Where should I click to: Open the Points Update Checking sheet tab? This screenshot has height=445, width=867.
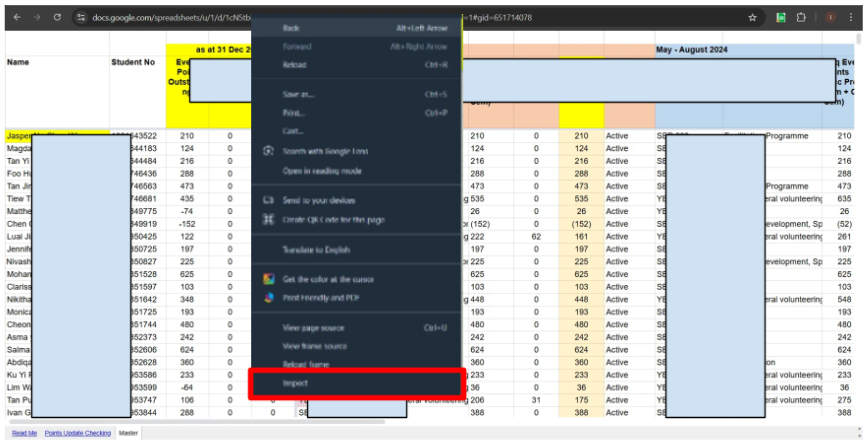pyautogui.click(x=78, y=433)
